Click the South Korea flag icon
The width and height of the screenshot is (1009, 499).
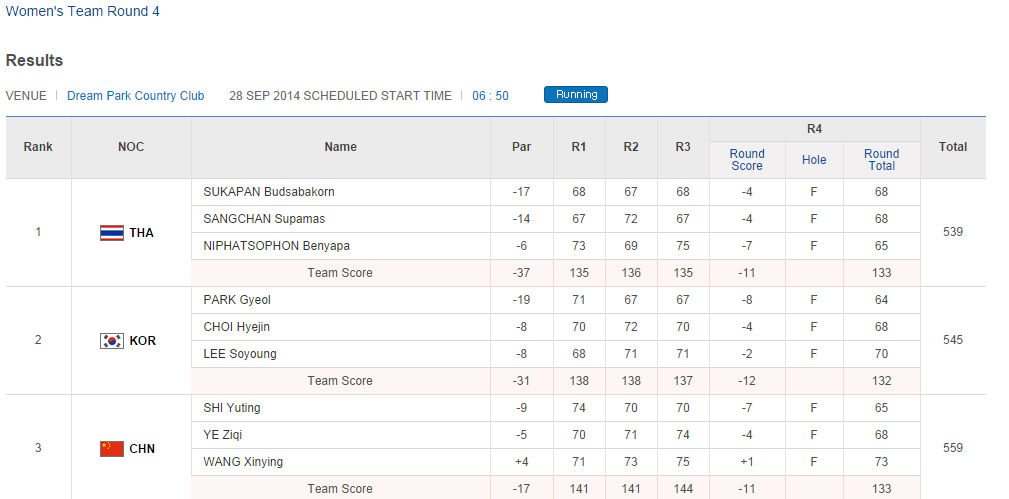112,341
